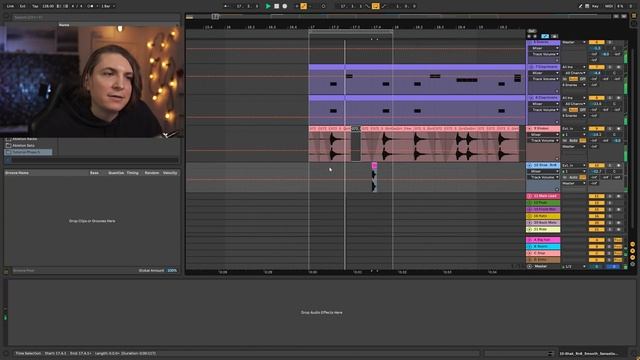The width and height of the screenshot is (640, 360).
Task: Select Ableton Packs in browser
Action: (24, 139)
